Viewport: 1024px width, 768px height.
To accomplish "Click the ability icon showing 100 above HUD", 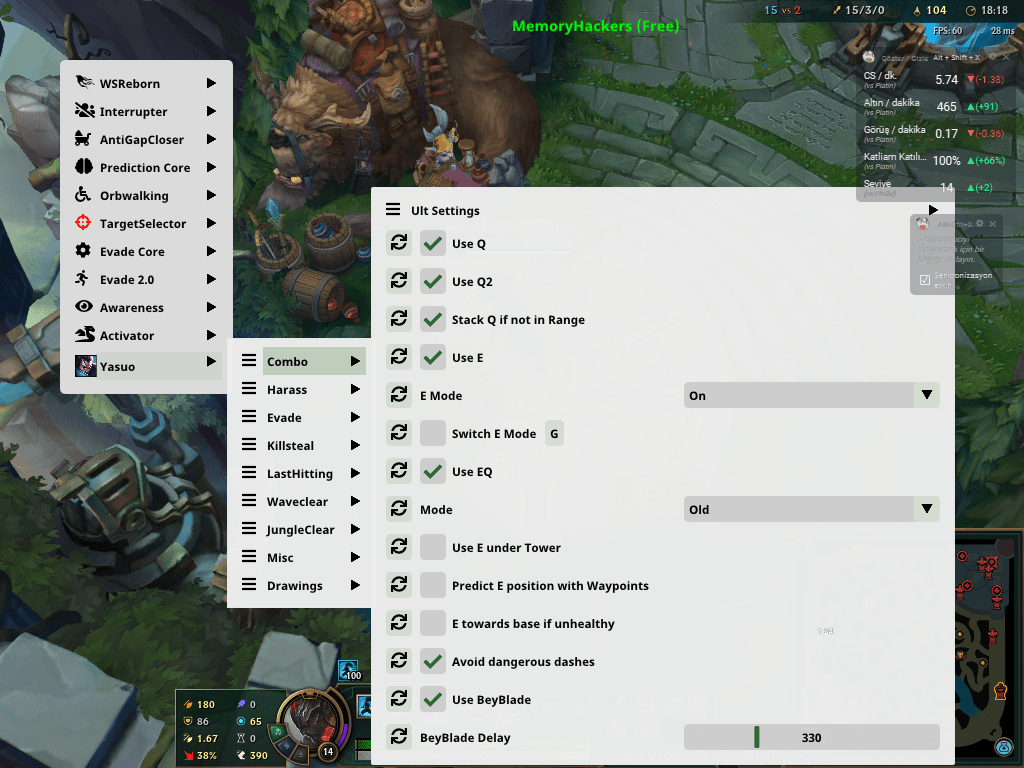I will pyautogui.click(x=349, y=671).
